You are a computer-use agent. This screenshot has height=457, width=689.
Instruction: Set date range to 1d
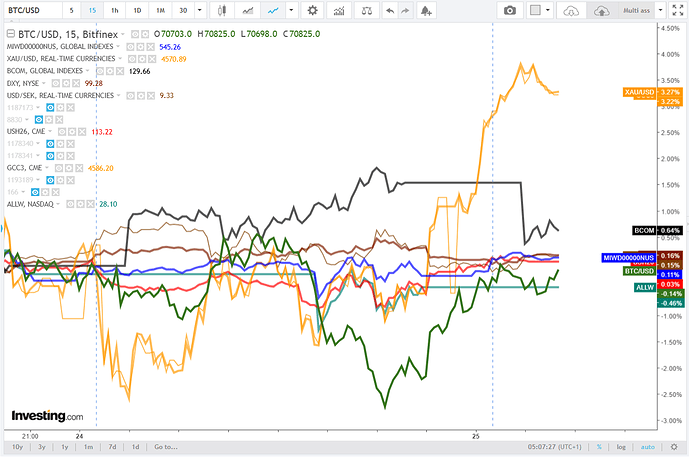135,447
